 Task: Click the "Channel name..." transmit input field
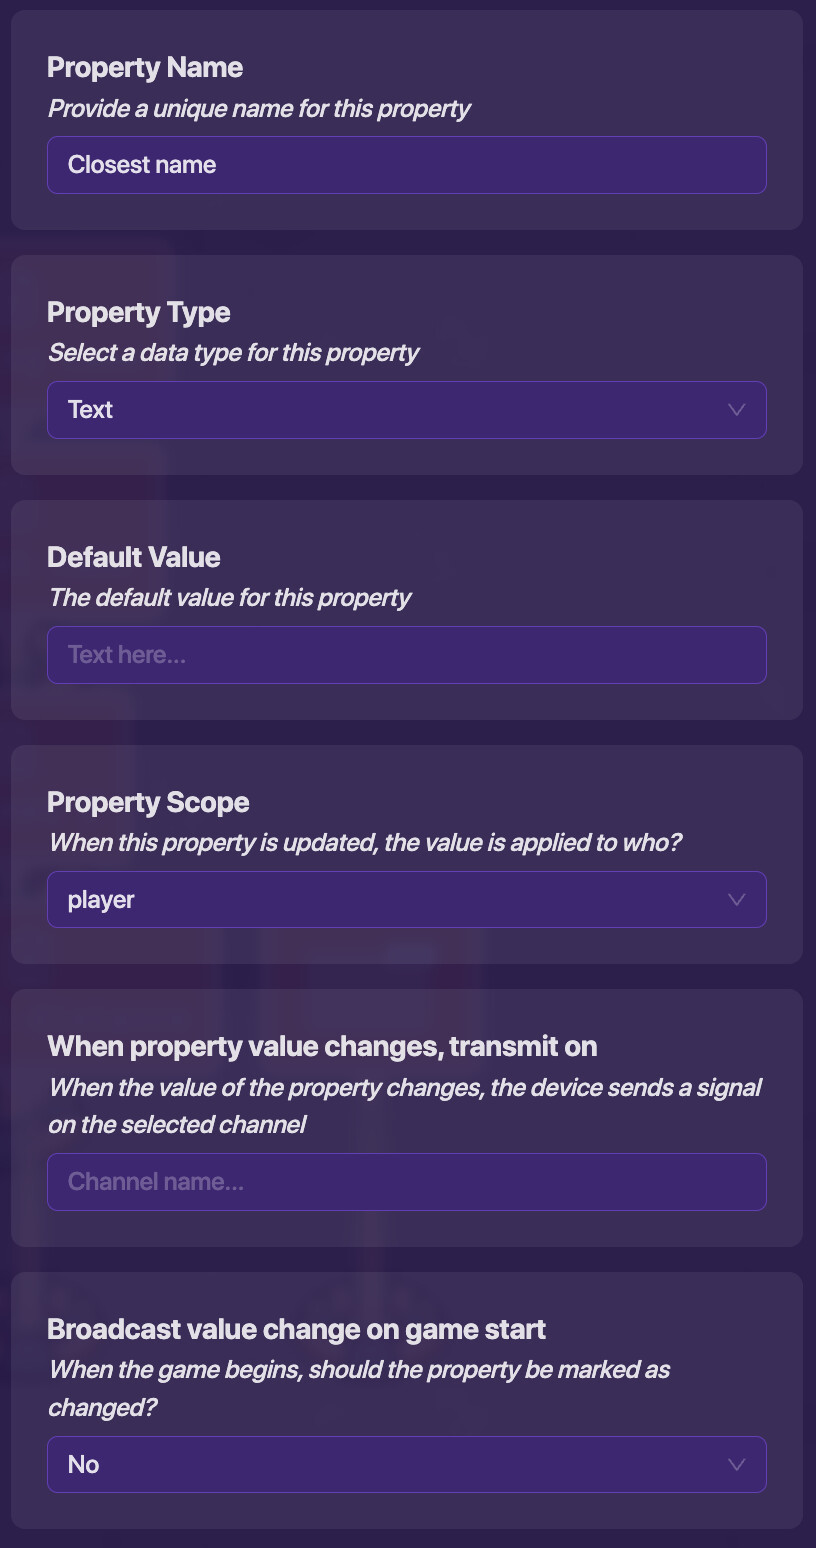(406, 1182)
